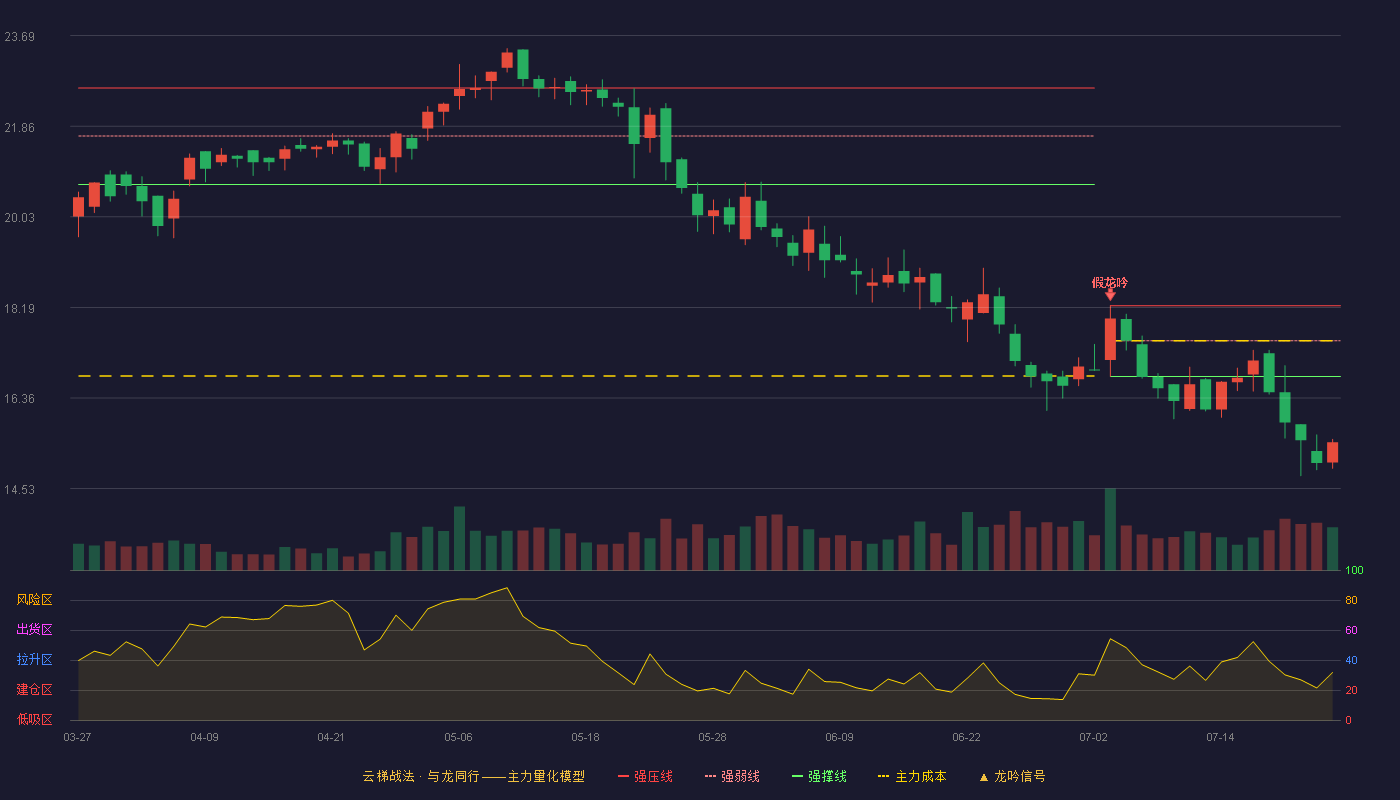Click the 04-21 date label

coord(331,737)
